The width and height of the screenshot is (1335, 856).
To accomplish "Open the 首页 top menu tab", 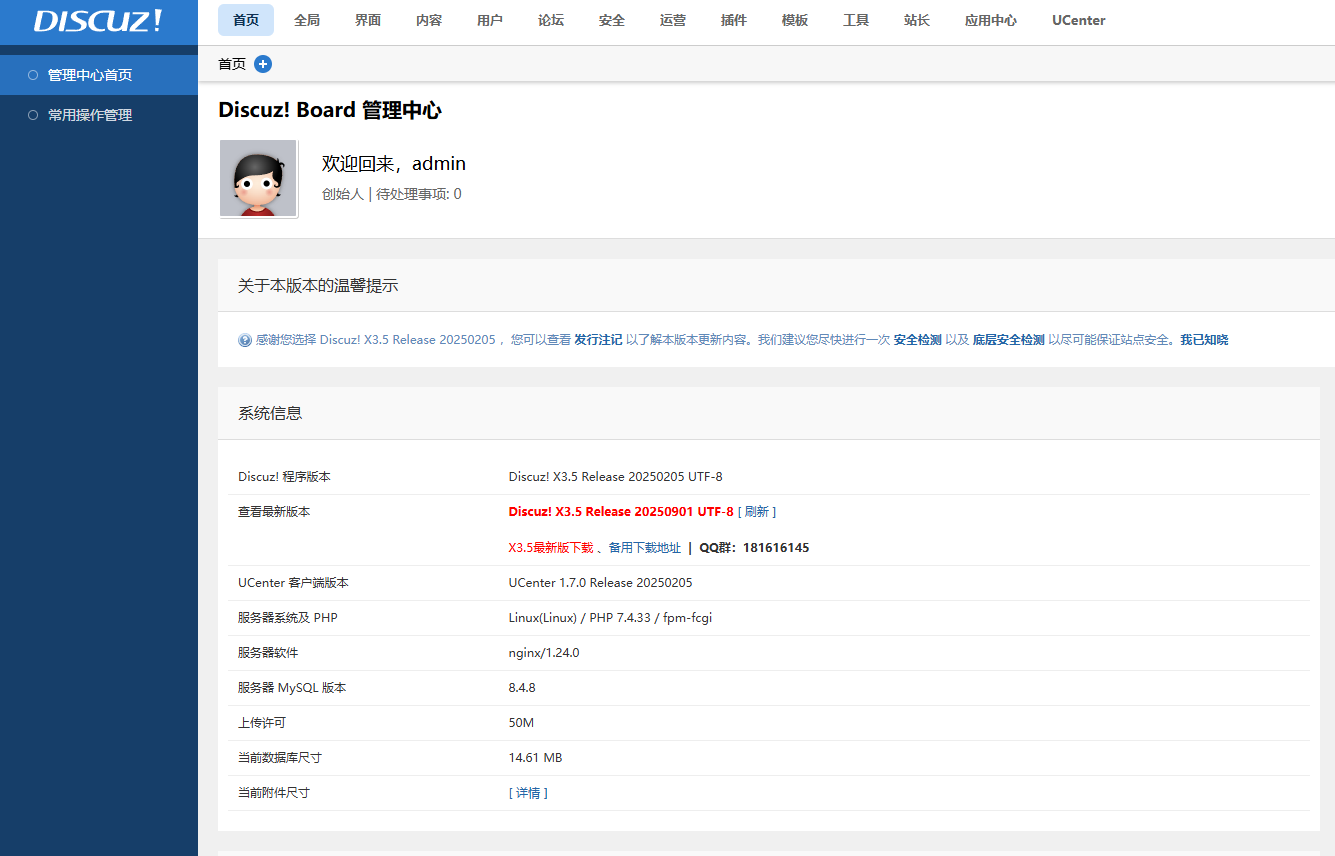I will [246, 20].
